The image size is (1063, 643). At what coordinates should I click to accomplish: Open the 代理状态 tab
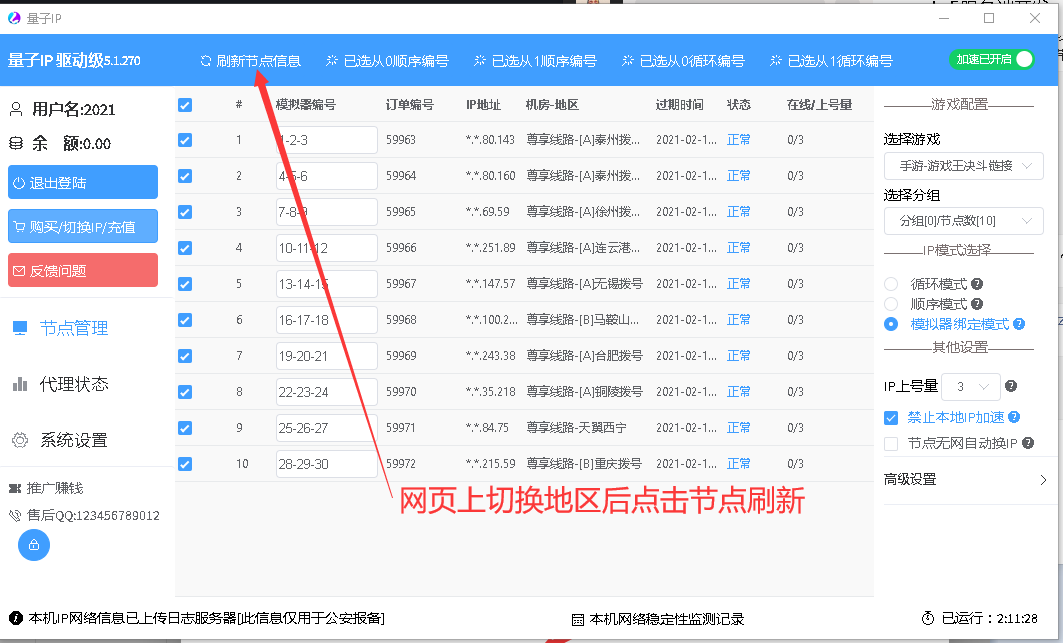73,384
